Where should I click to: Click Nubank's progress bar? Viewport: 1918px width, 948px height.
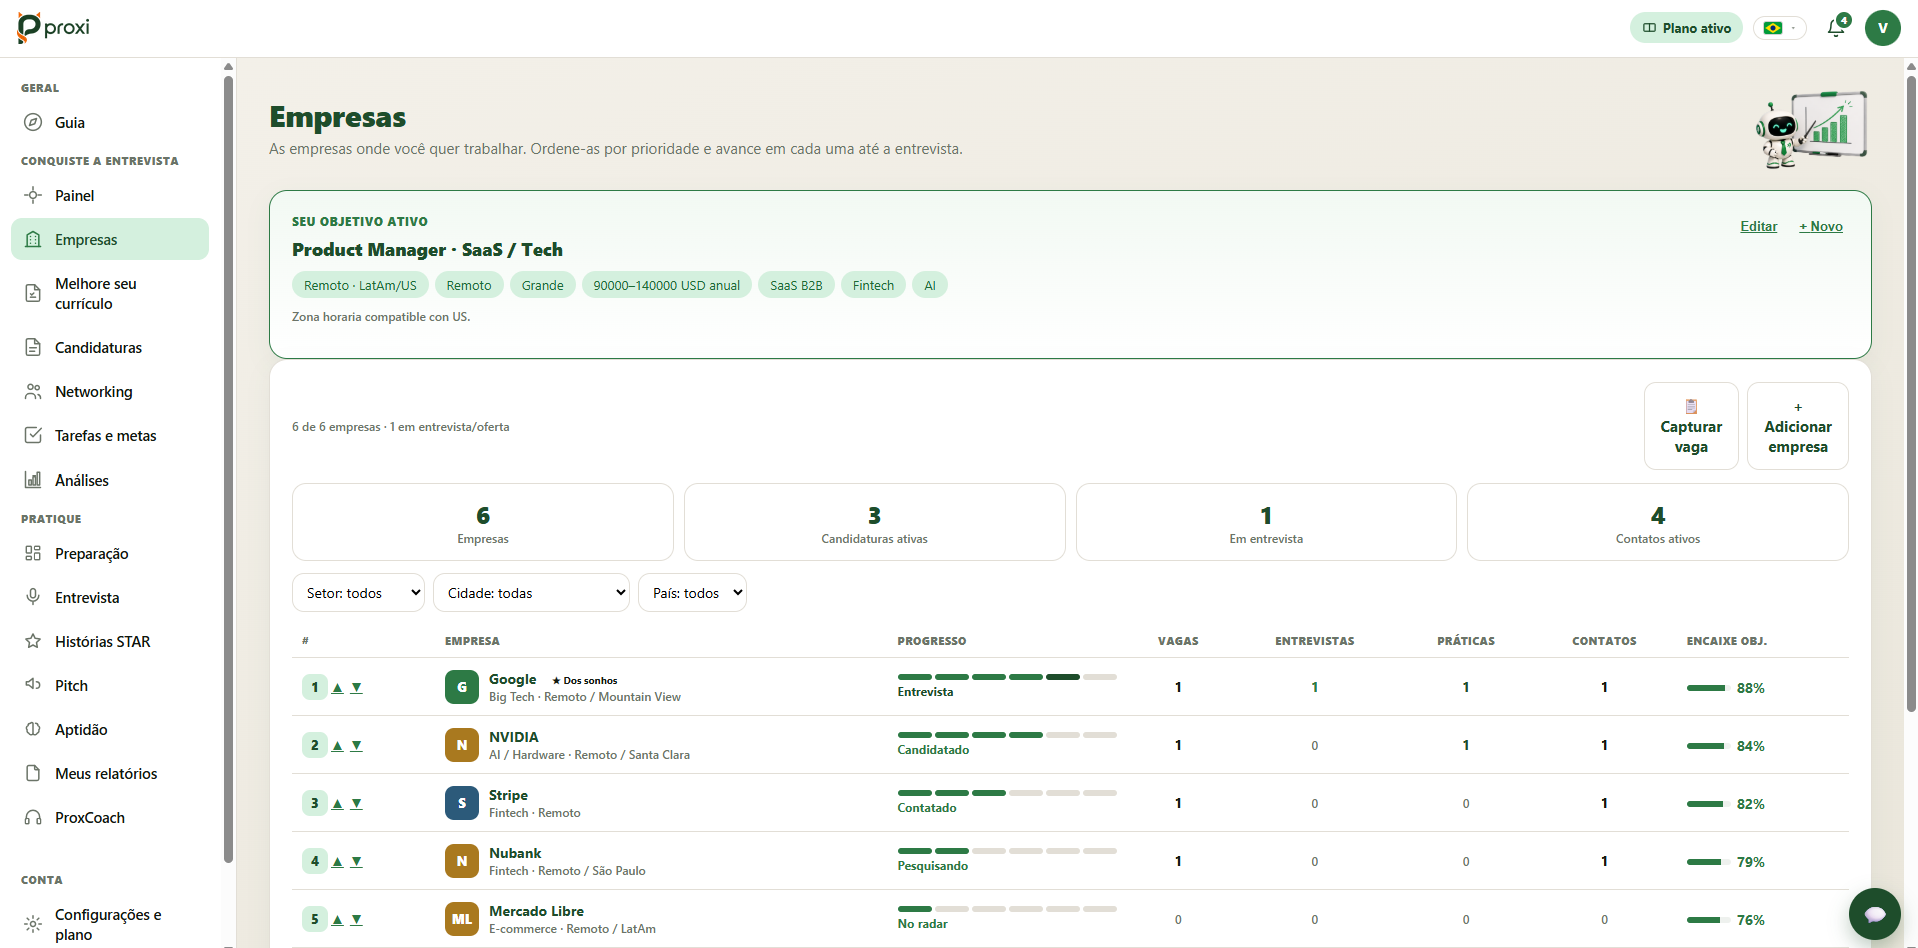click(x=1007, y=851)
